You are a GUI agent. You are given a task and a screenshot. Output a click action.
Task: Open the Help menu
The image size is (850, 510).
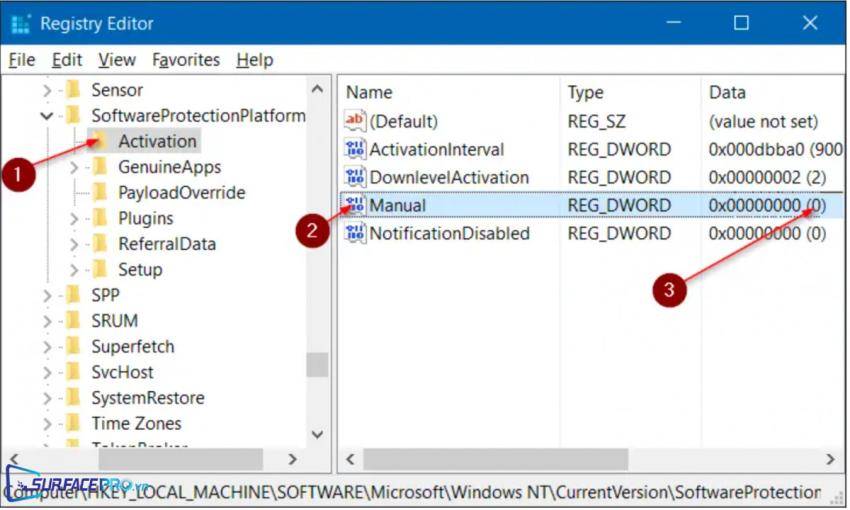(x=254, y=60)
